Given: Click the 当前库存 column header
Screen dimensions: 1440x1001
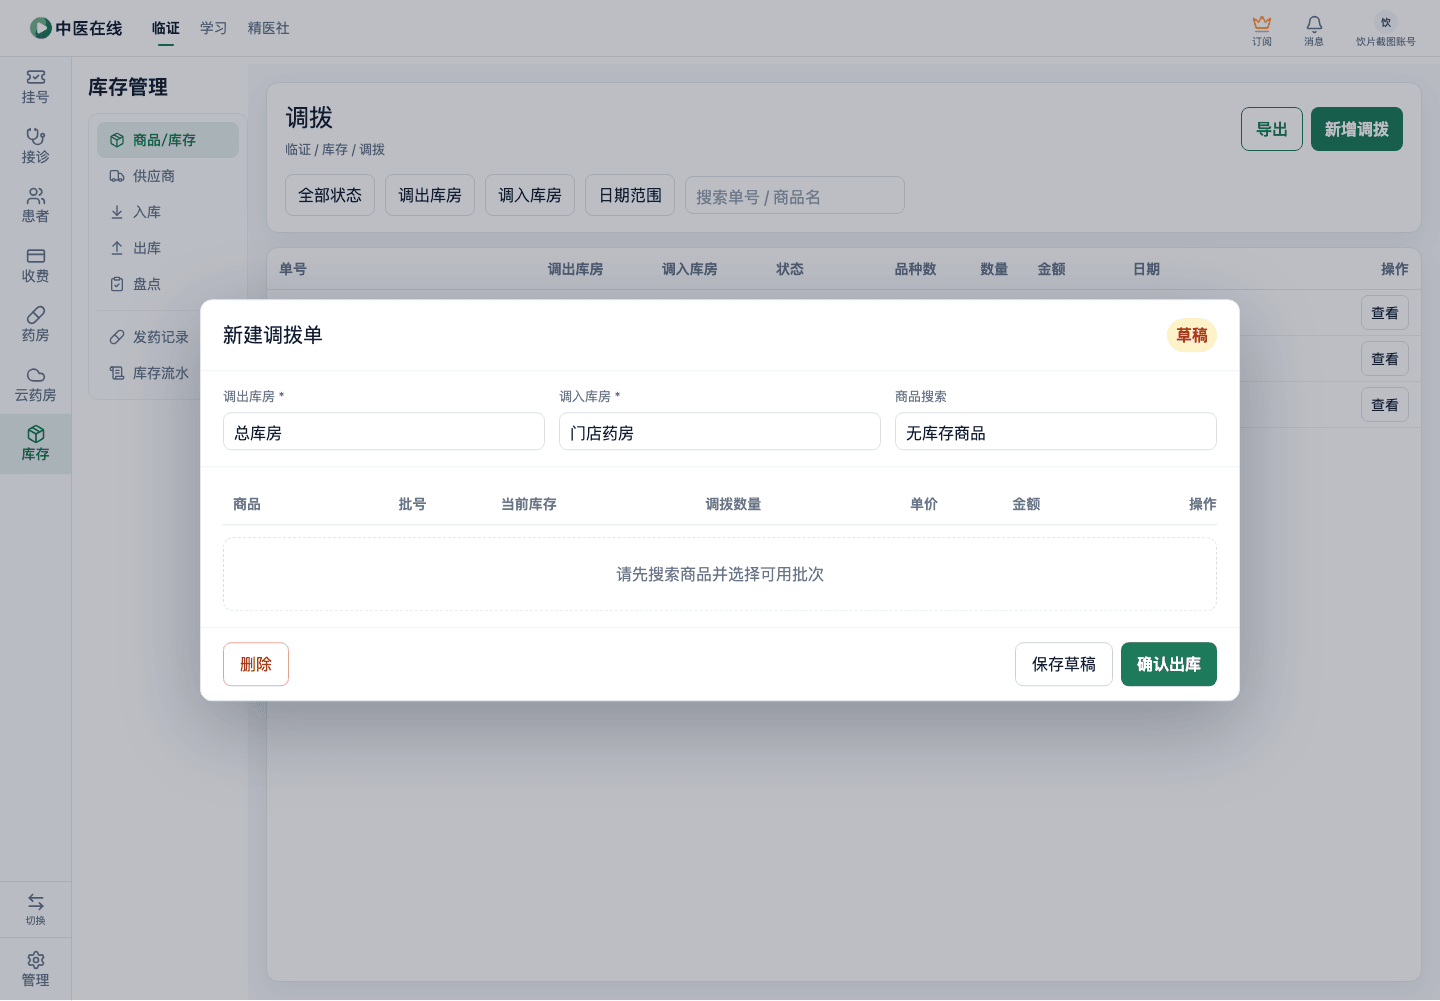Looking at the screenshot, I should (x=529, y=504).
